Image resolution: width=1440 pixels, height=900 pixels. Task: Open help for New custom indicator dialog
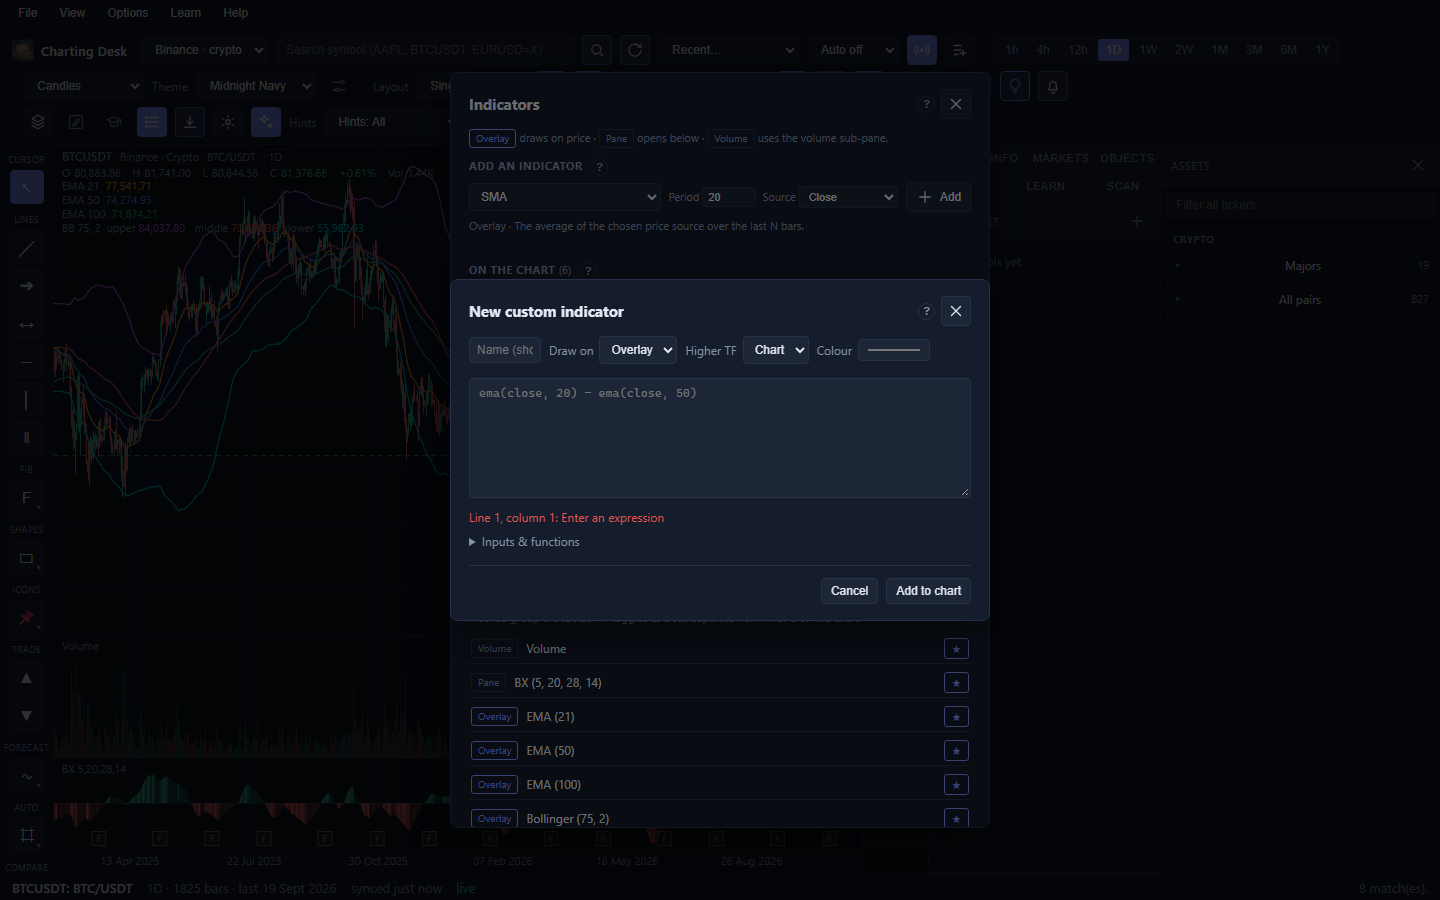(x=926, y=311)
